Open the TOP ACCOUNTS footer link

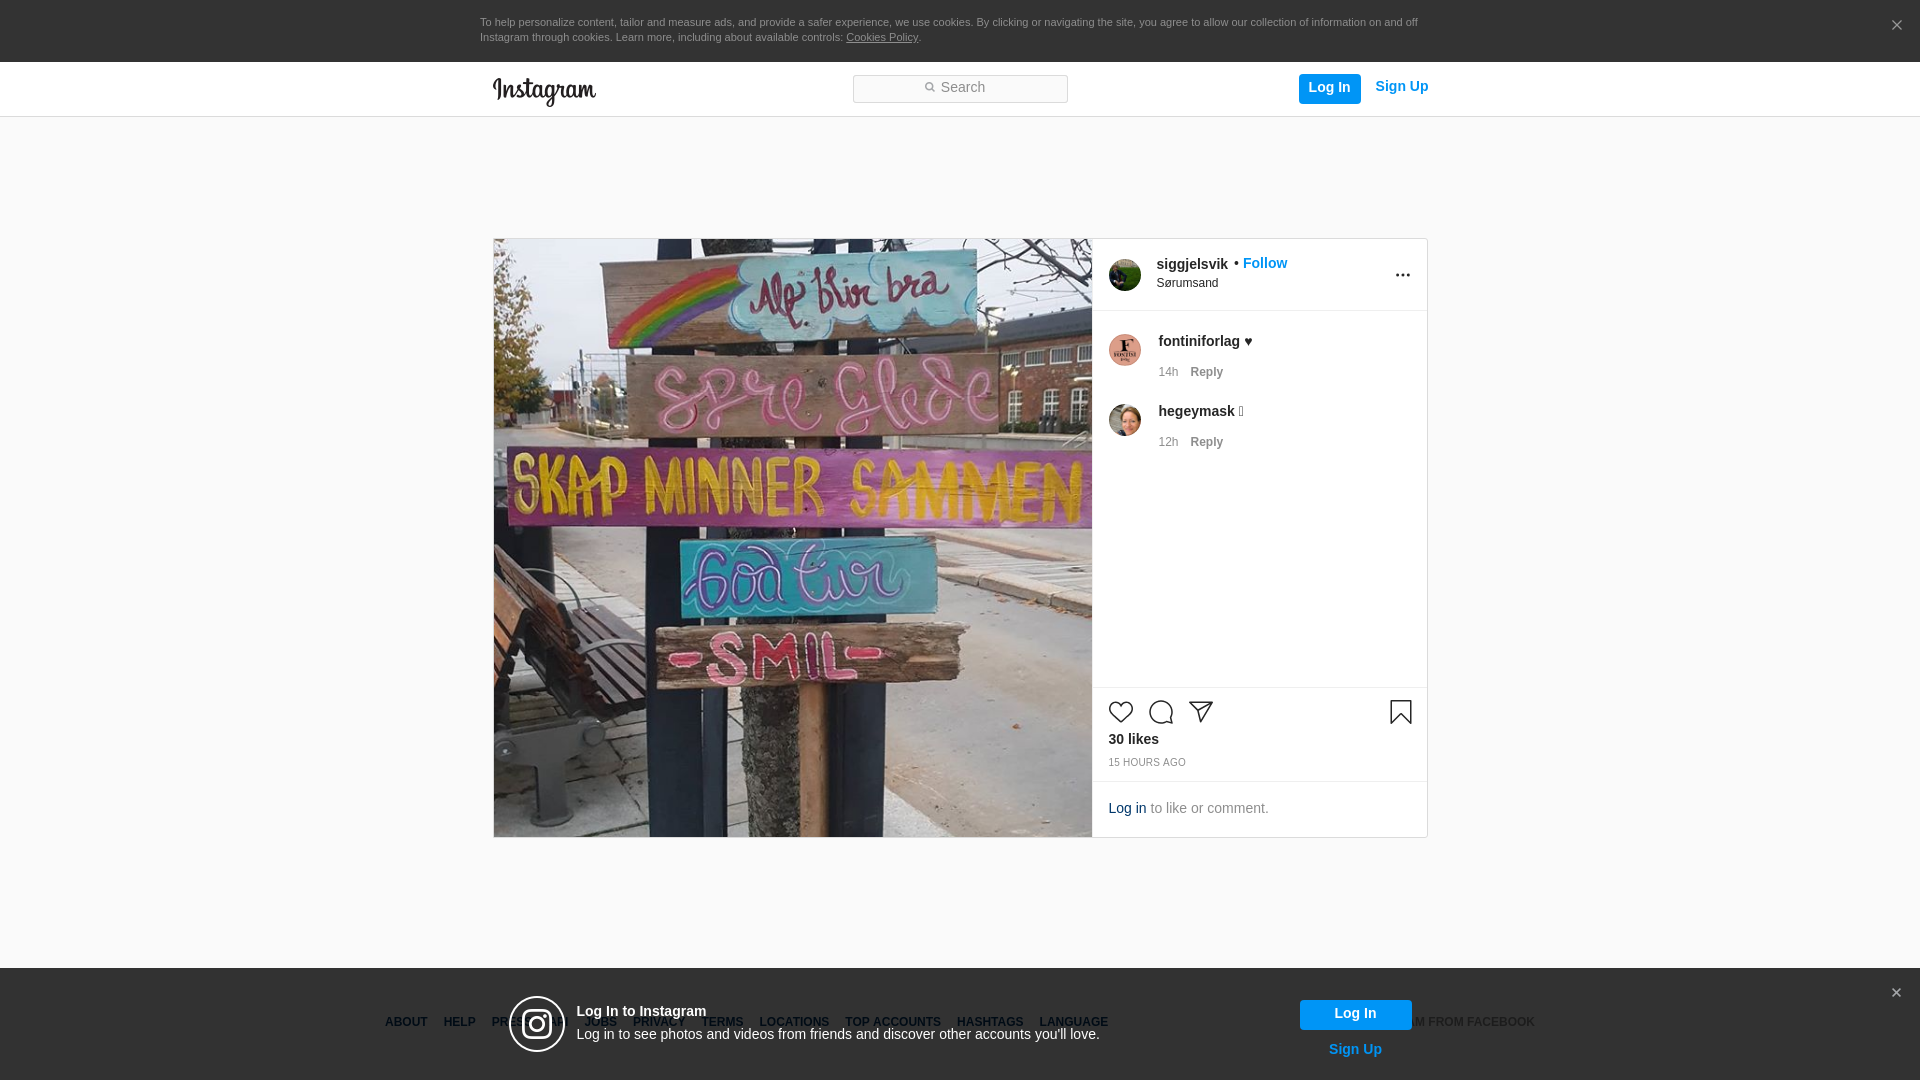[x=892, y=1022]
